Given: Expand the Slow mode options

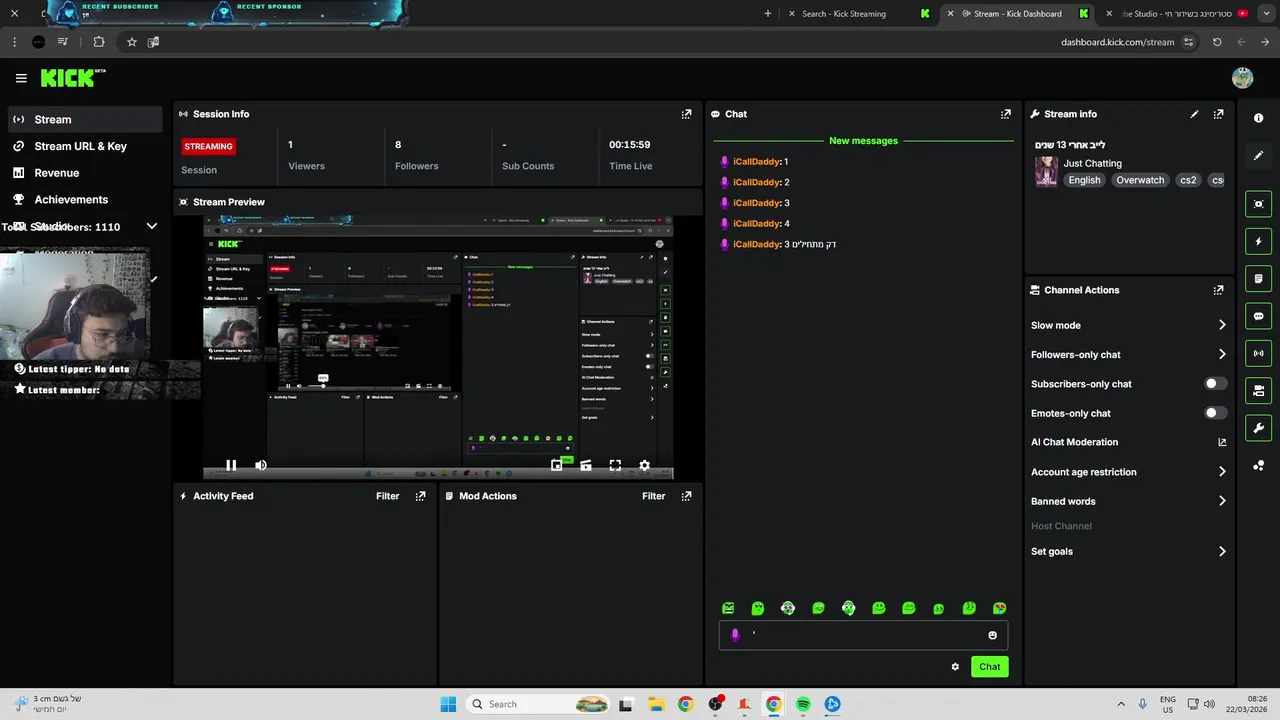Looking at the screenshot, I should (1222, 325).
